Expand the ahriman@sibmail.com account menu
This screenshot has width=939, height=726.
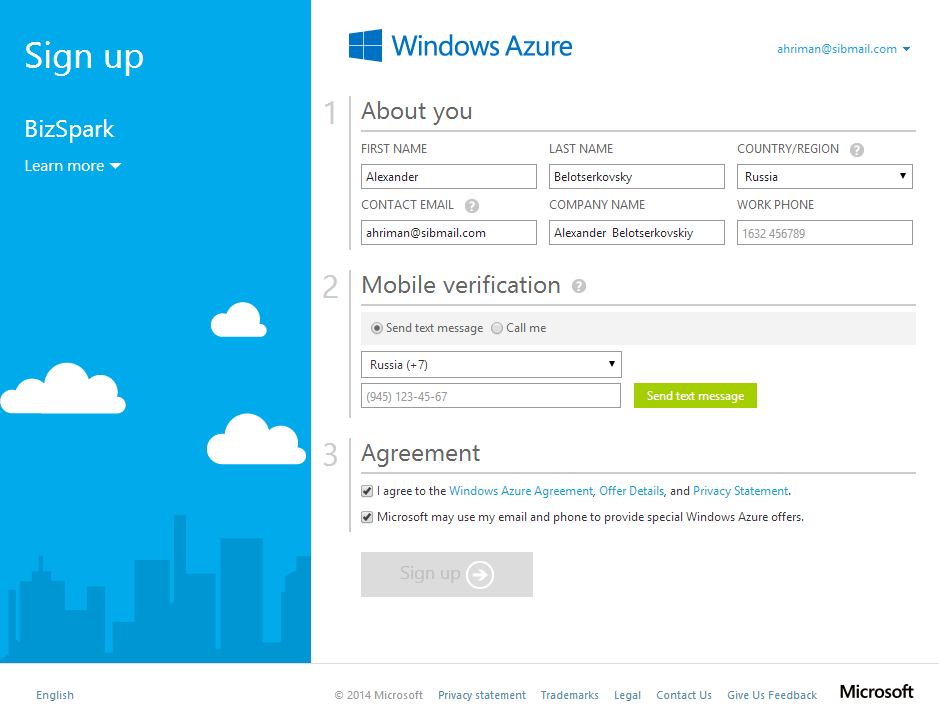click(843, 49)
